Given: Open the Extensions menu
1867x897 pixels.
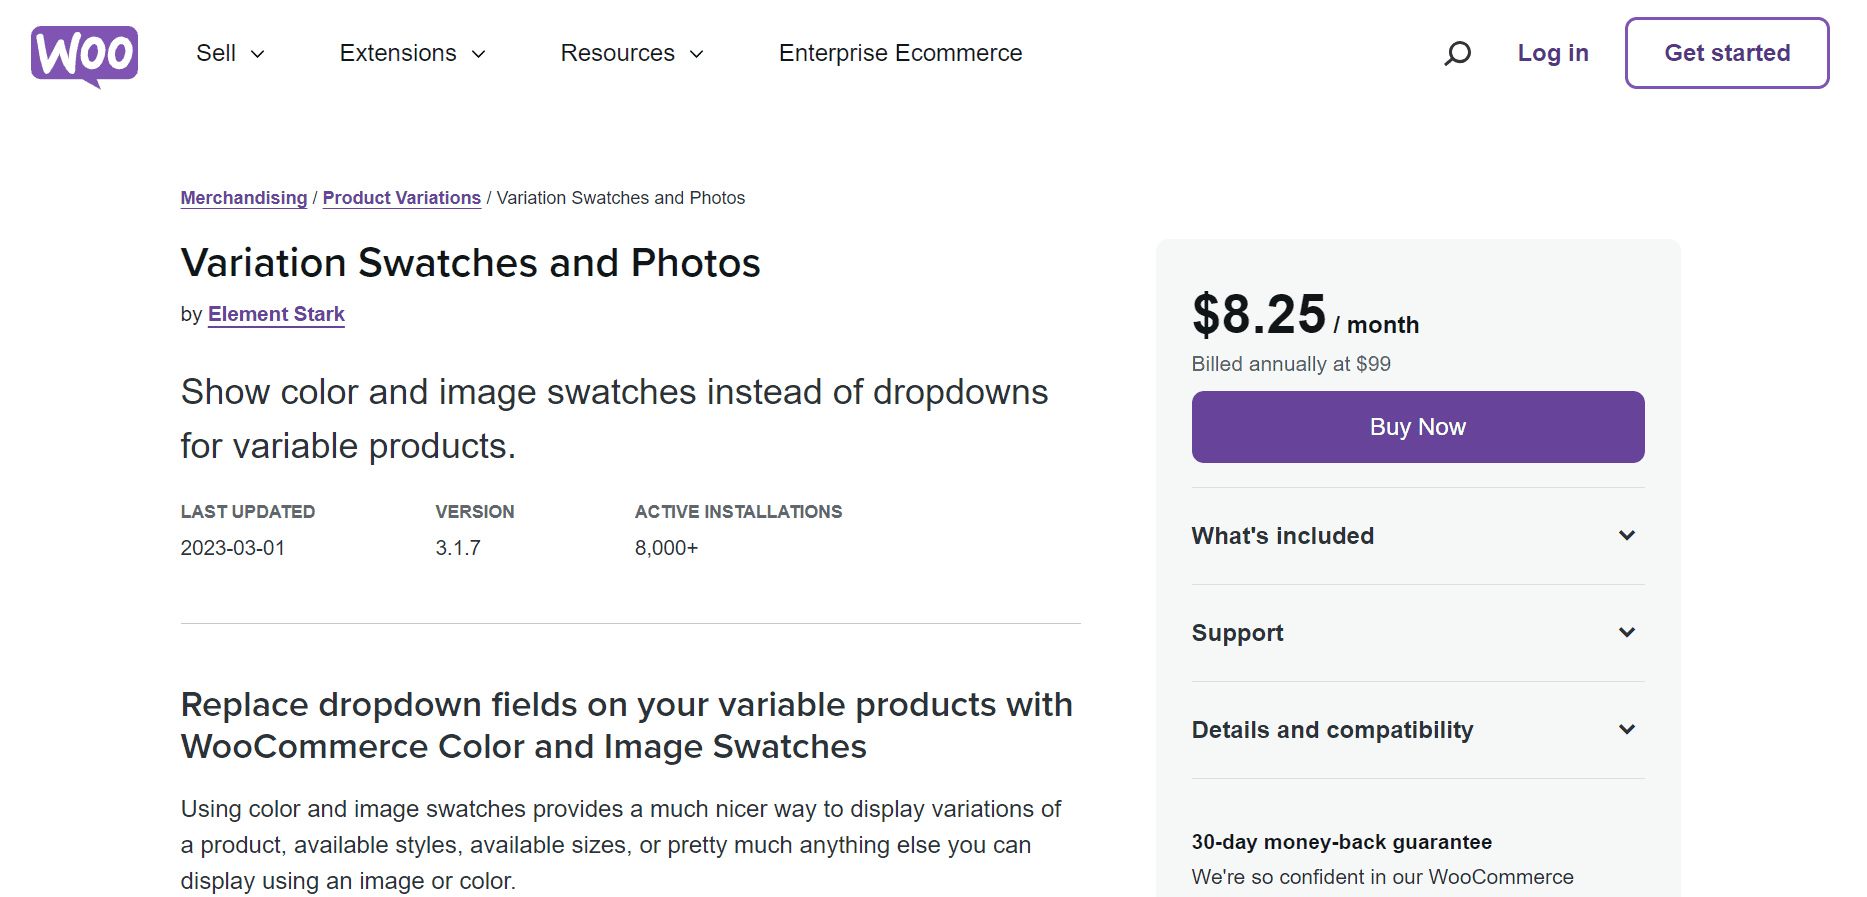Looking at the screenshot, I should [412, 53].
